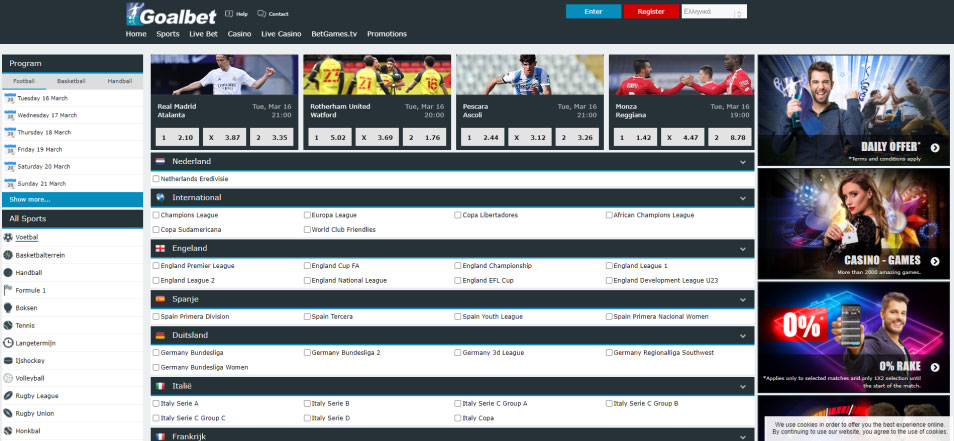954x441 pixels.
Task: Tick the Spain Primera Division checkbox
Action: point(156,316)
